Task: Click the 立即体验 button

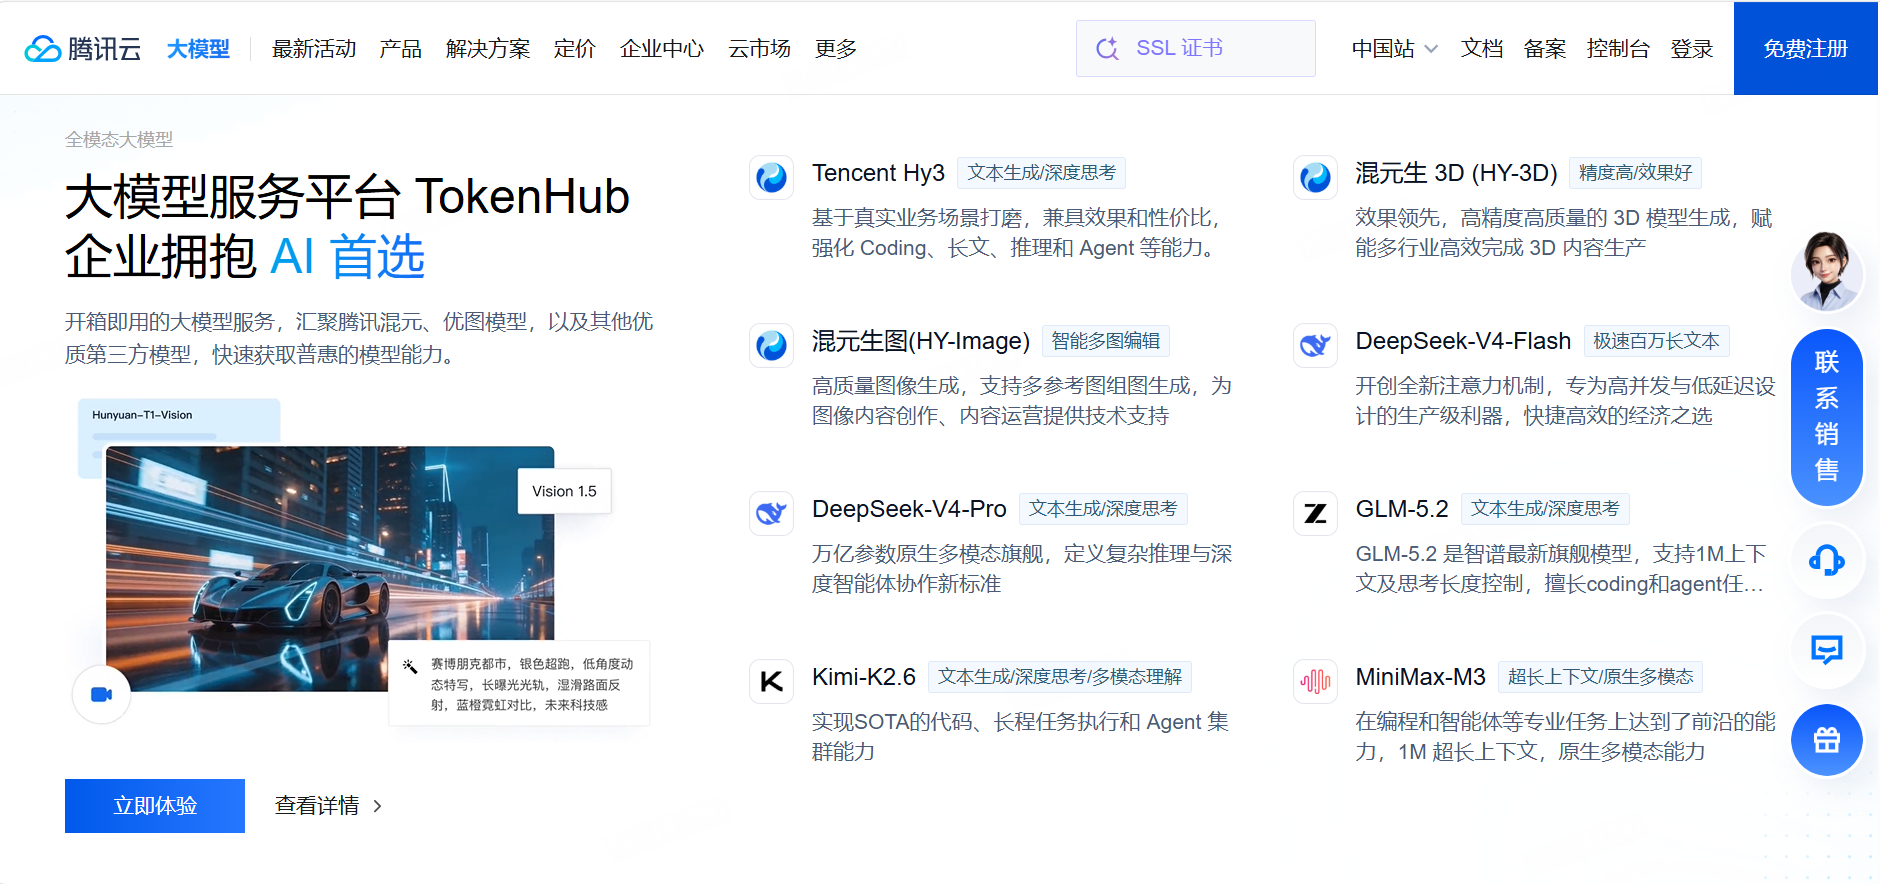Action: pyautogui.click(x=155, y=806)
